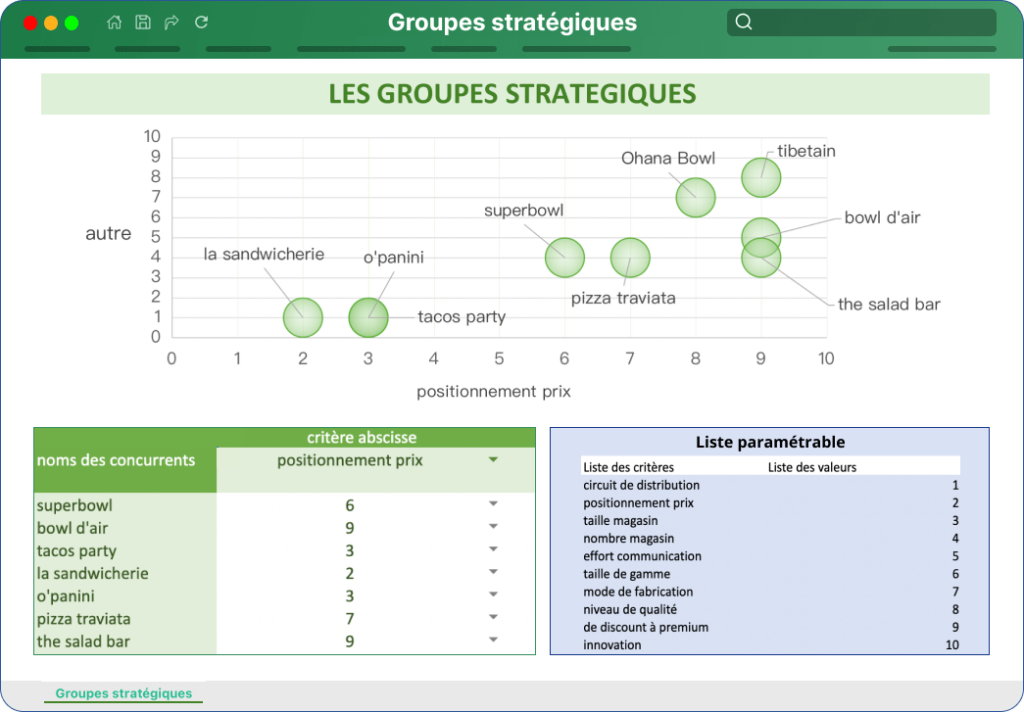
Task: Click the 'the salad bar' chart data label
Action: coord(889,304)
